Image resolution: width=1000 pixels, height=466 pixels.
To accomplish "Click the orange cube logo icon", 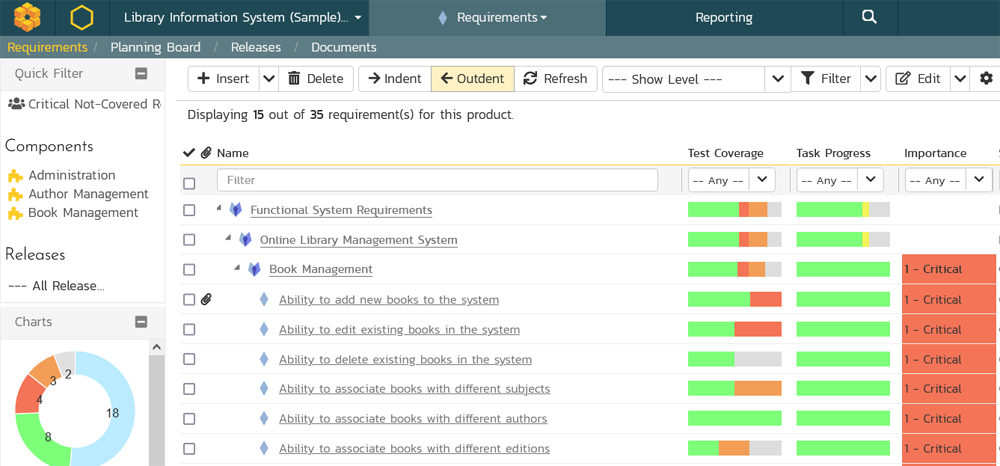I will [x=26, y=17].
